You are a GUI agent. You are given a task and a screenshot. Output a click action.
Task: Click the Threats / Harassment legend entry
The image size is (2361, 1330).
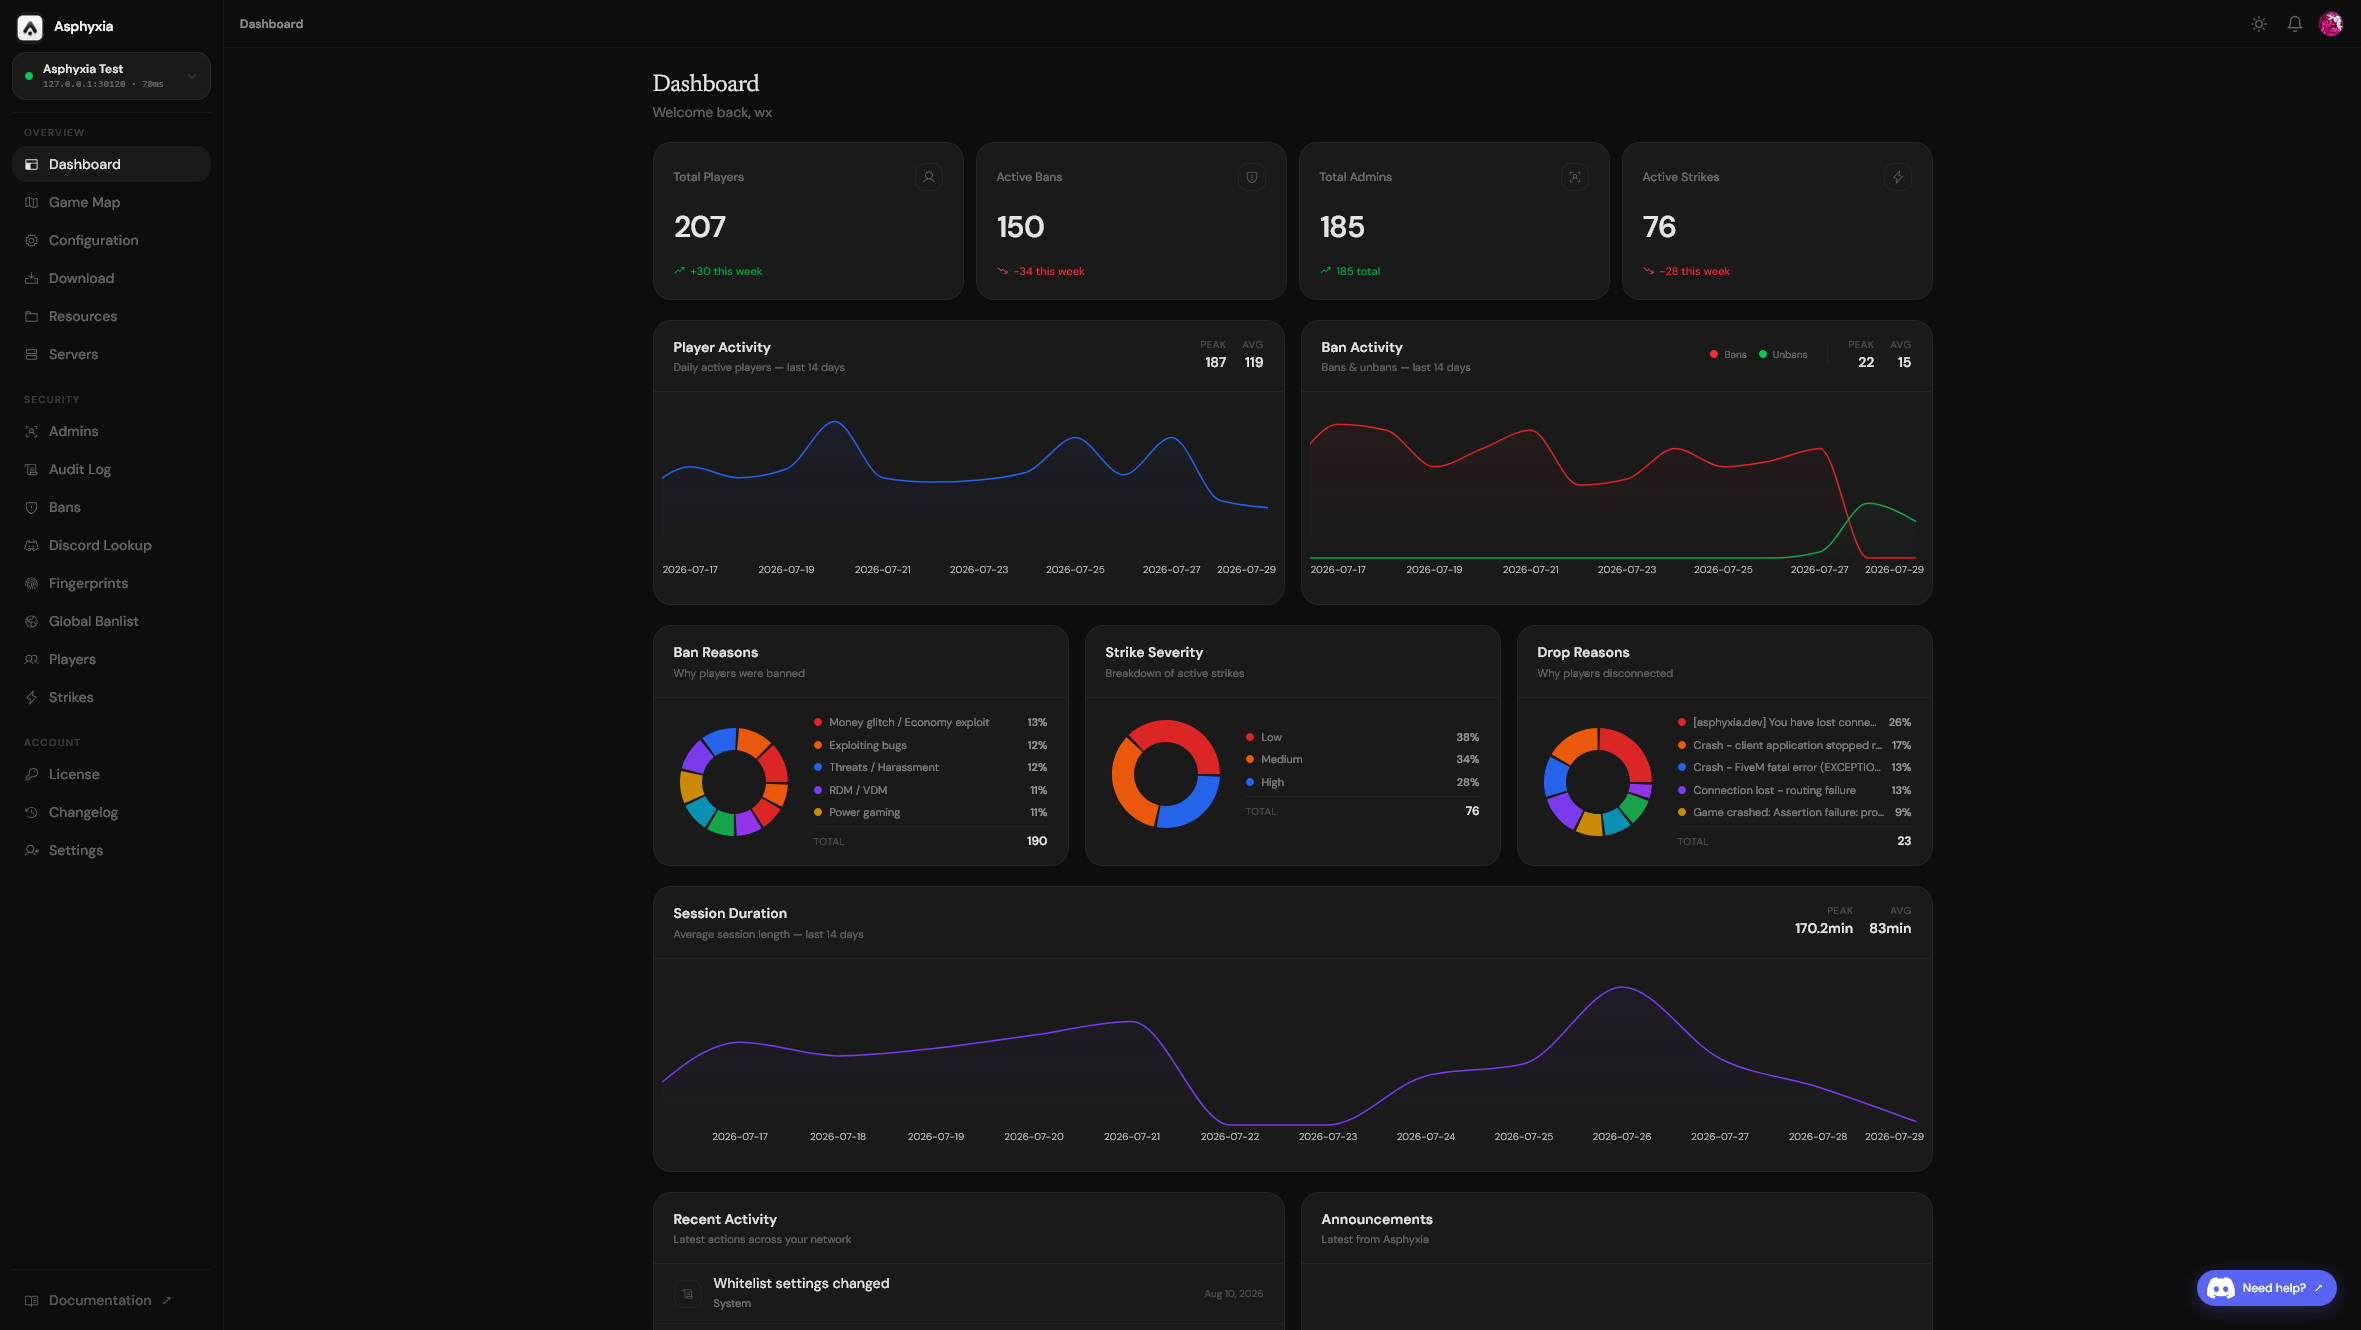pos(930,767)
